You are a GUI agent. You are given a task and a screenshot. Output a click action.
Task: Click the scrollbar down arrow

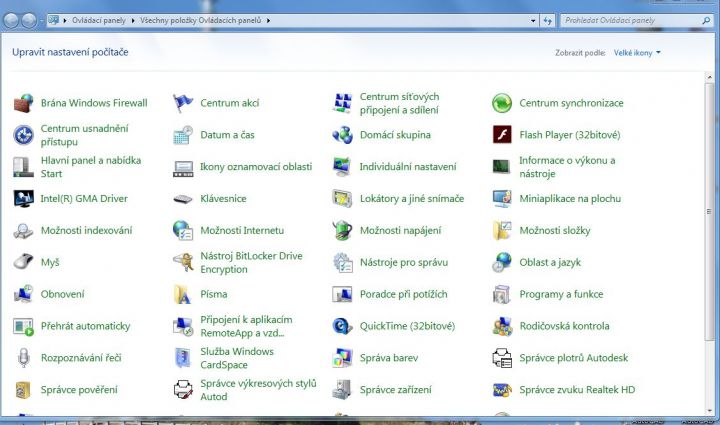point(709,411)
